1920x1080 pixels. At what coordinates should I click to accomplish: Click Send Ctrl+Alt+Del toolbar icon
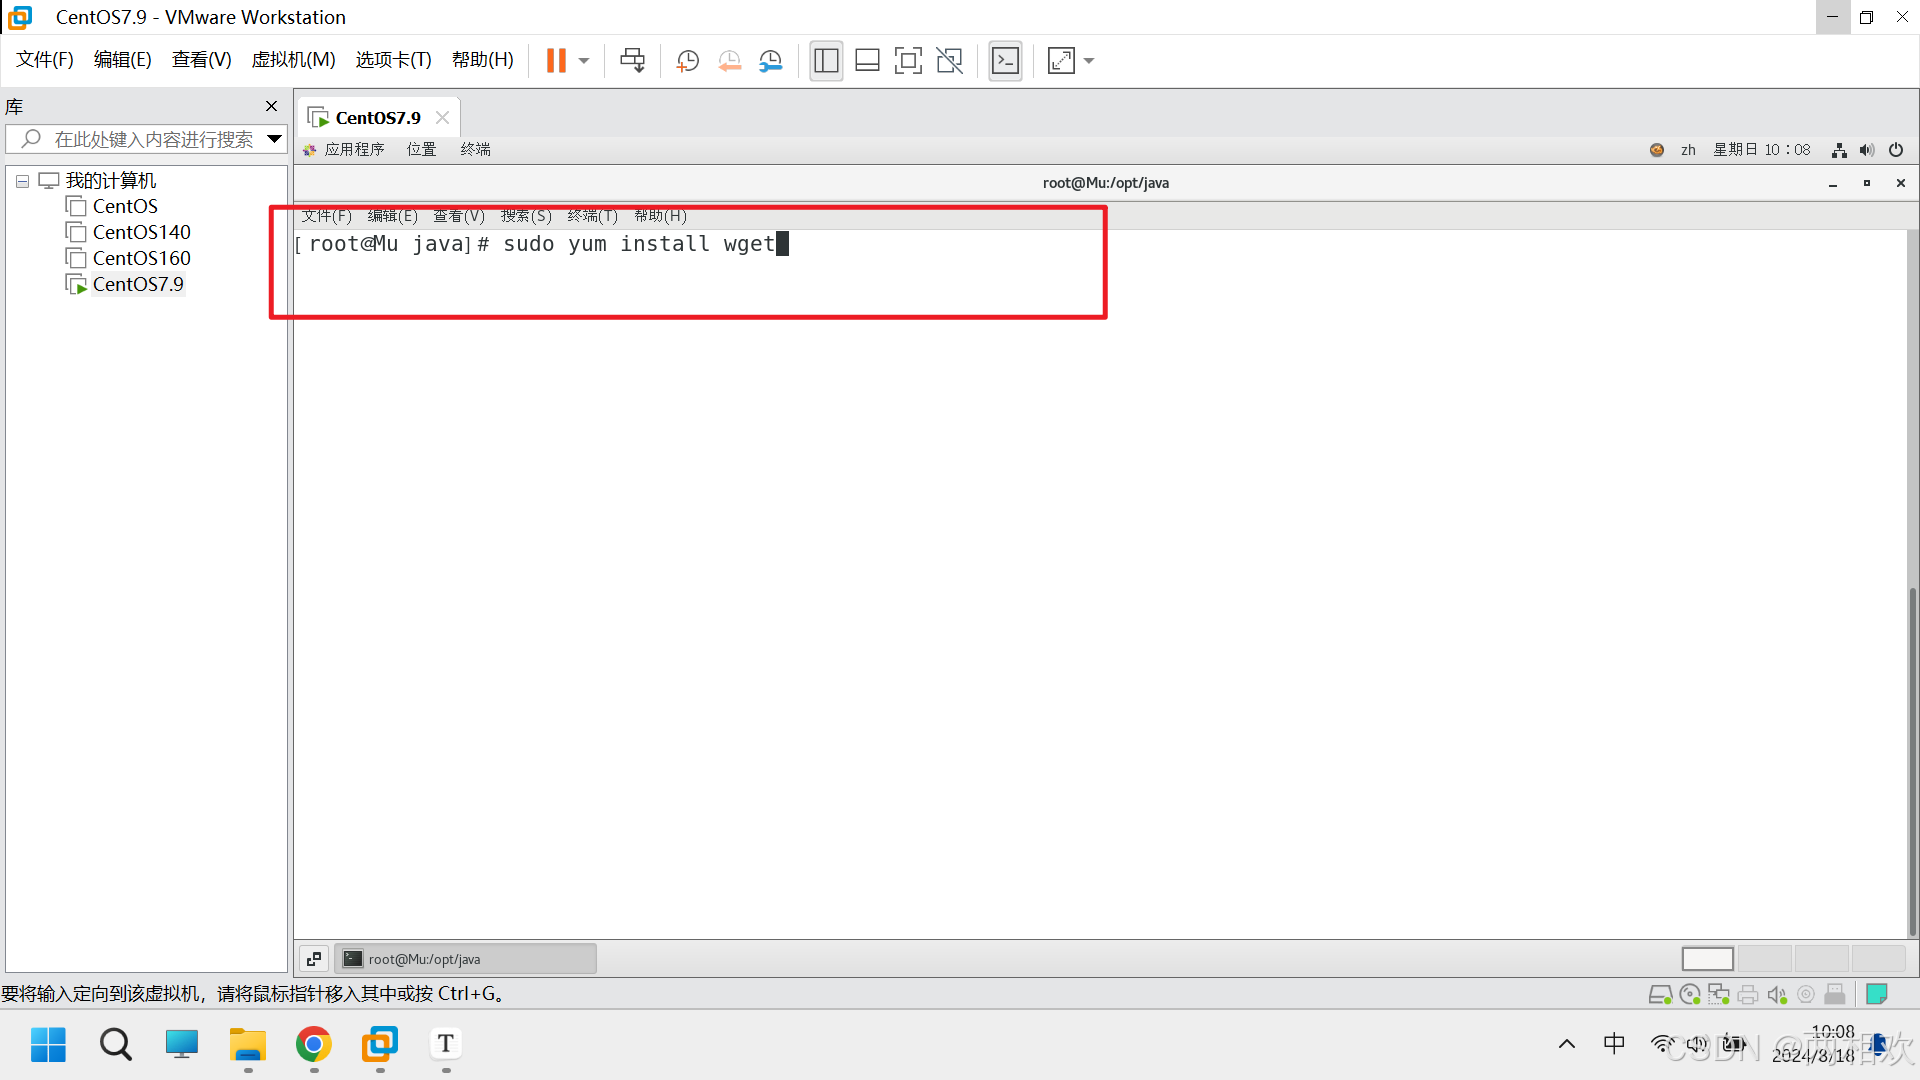[x=632, y=61]
